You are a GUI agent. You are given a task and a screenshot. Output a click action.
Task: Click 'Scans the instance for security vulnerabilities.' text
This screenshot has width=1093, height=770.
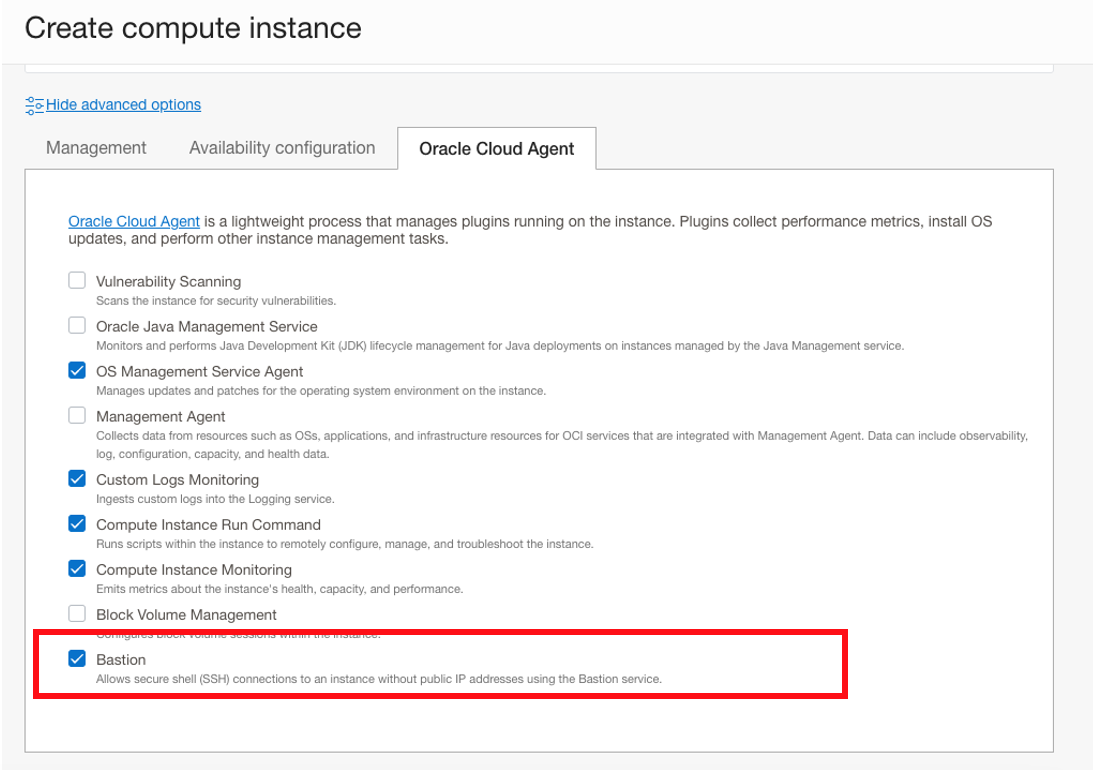pos(216,301)
